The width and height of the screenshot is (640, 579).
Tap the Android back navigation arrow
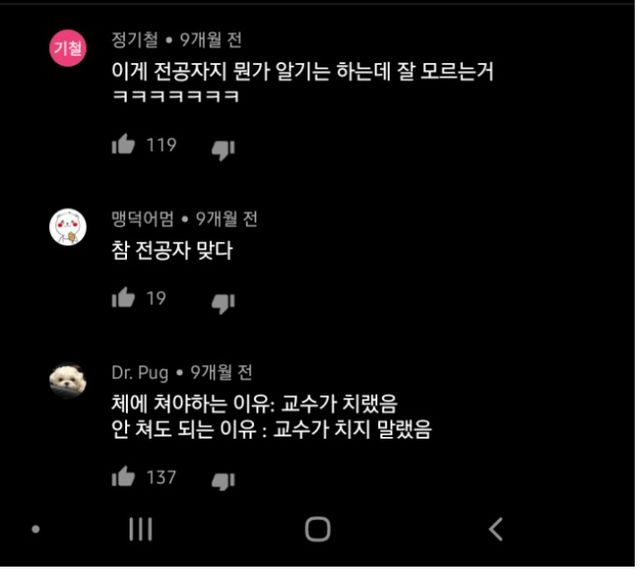[496, 529]
